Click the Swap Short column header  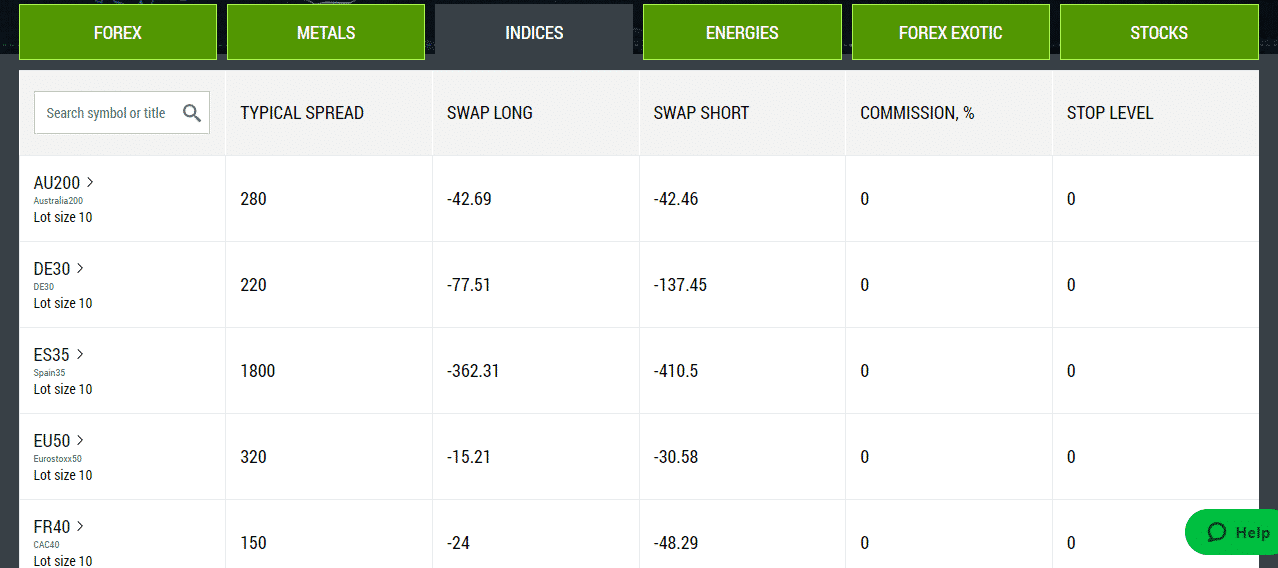coord(701,113)
